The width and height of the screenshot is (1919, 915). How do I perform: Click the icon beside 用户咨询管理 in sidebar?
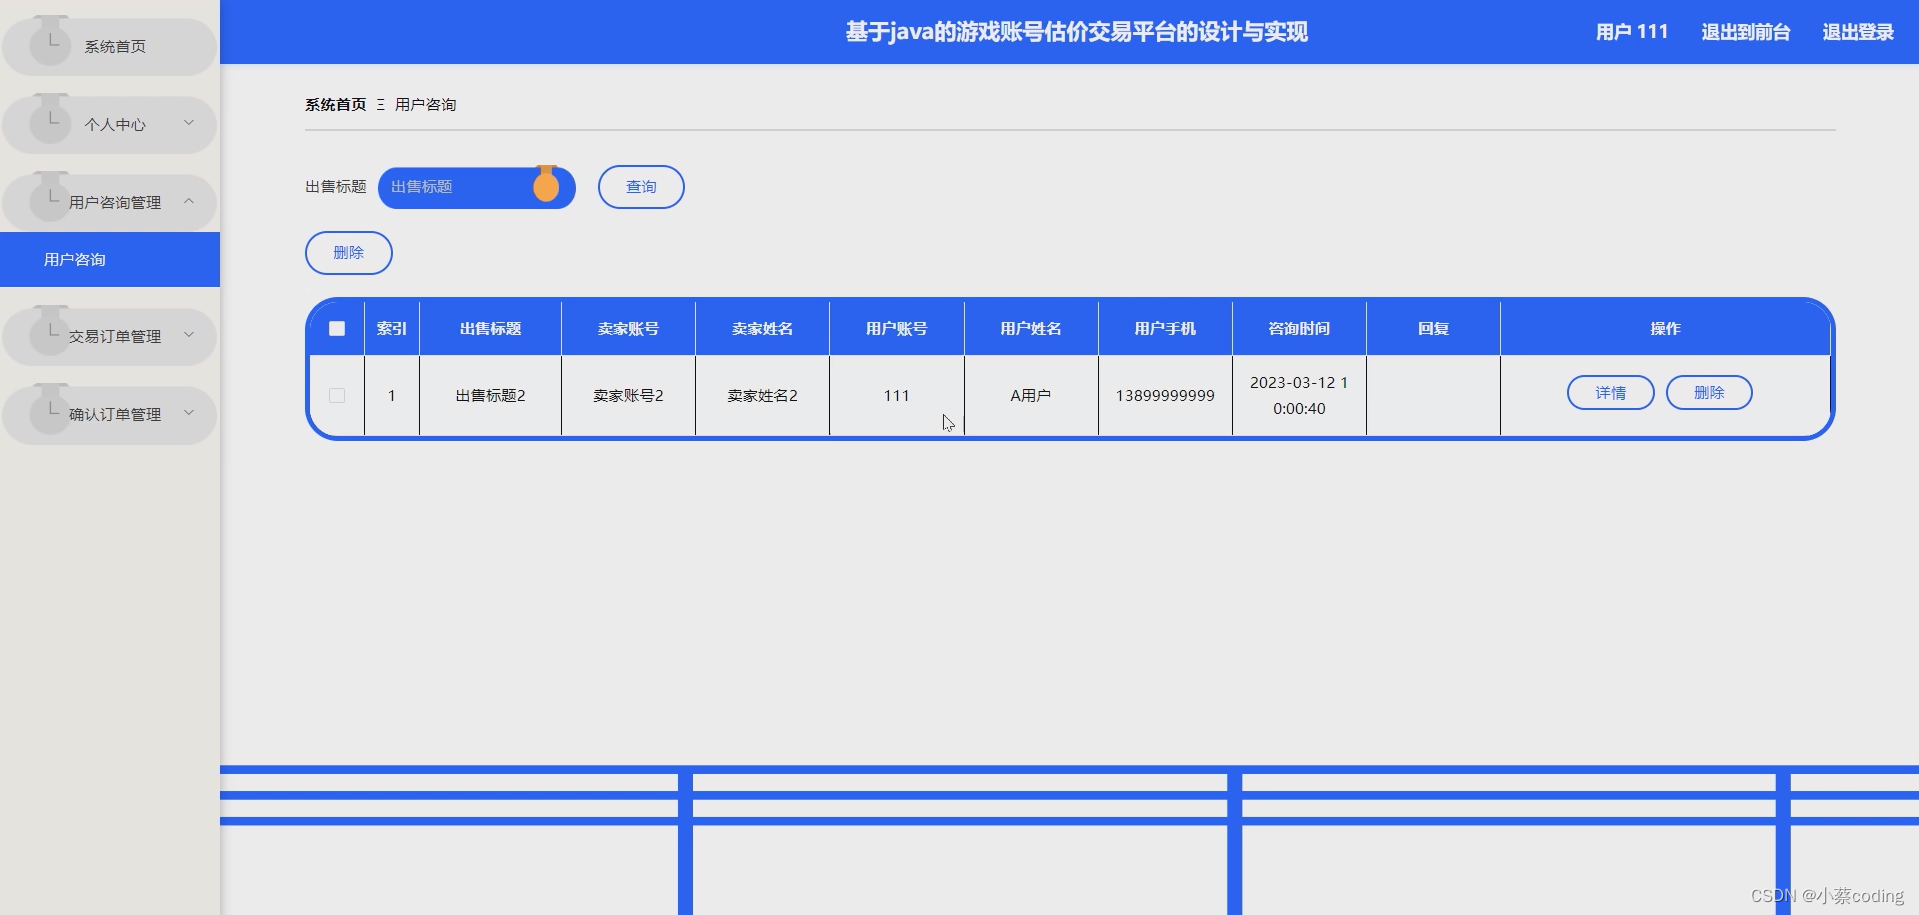pos(50,198)
